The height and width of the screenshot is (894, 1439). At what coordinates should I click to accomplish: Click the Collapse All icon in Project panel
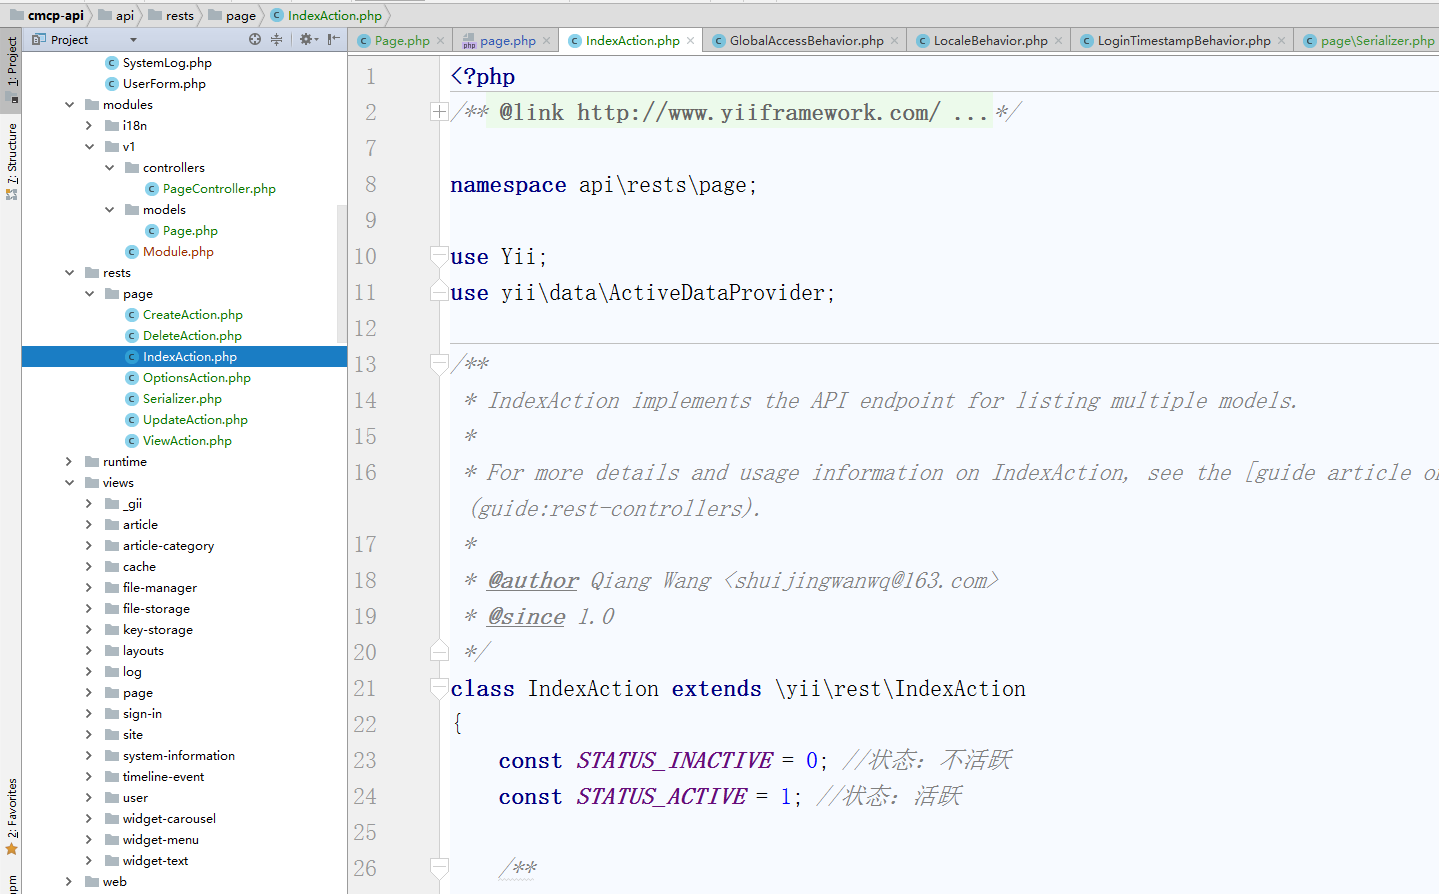click(x=276, y=40)
